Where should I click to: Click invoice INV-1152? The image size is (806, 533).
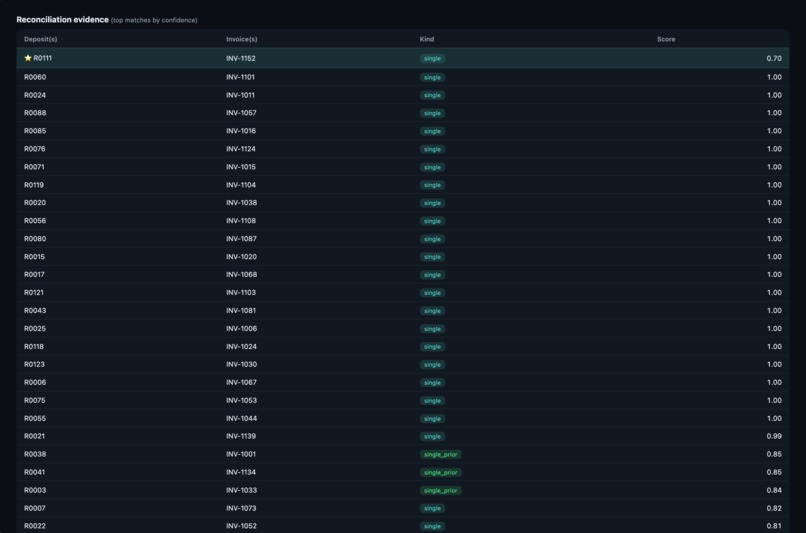point(241,59)
